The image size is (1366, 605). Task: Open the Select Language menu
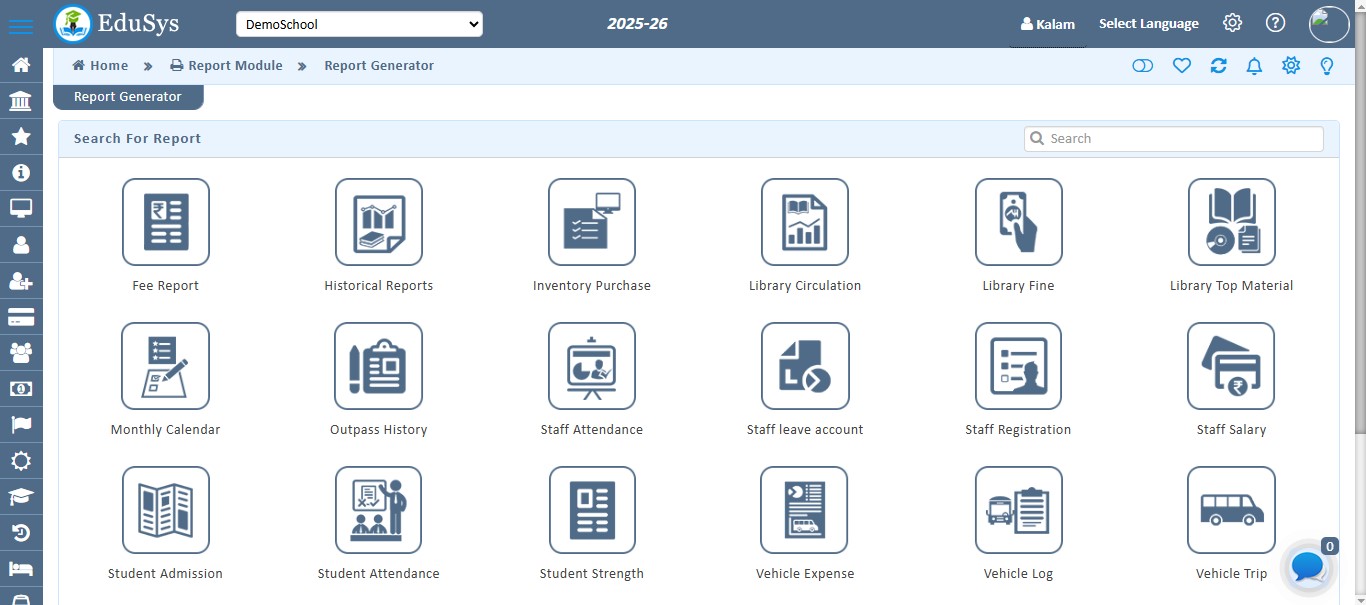tap(1148, 23)
